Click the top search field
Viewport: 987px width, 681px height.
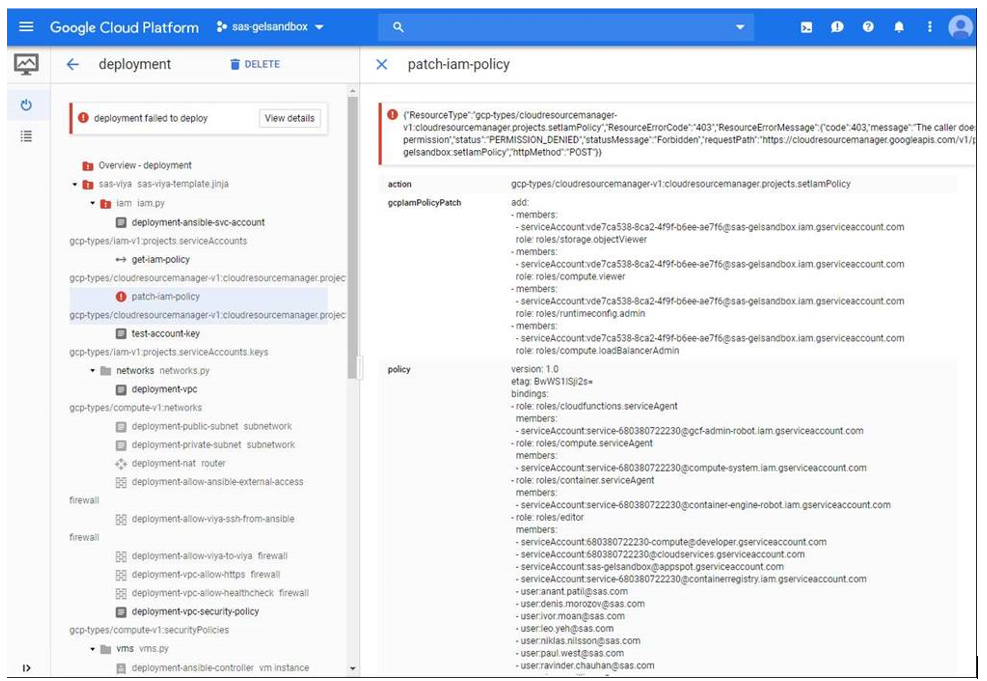[565, 27]
